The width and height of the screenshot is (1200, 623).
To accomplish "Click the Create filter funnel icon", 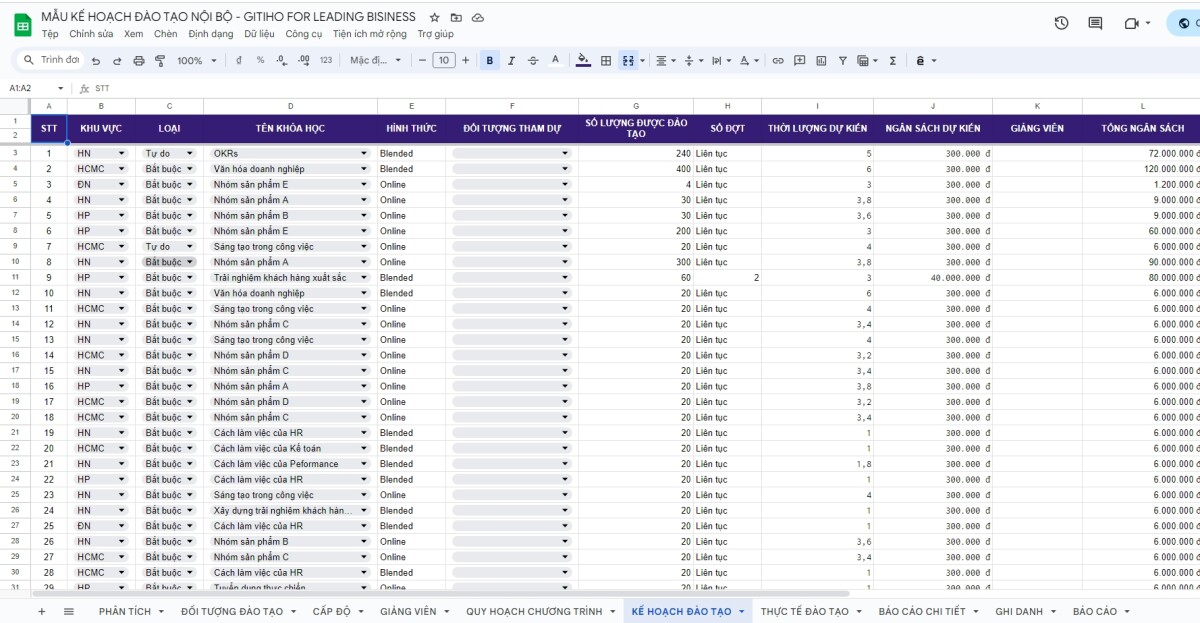I will [843, 61].
